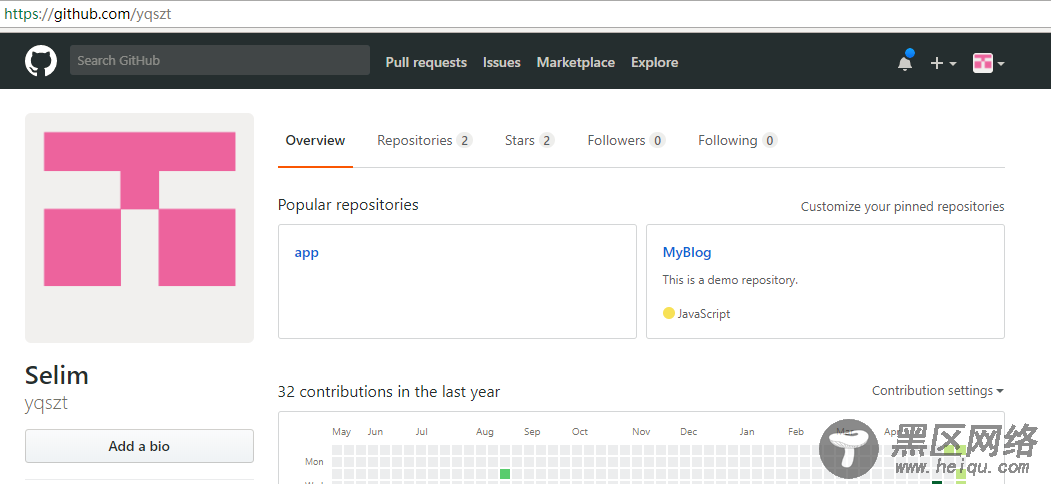Open the app repository link
This screenshot has height=484, width=1051.
click(x=306, y=253)
